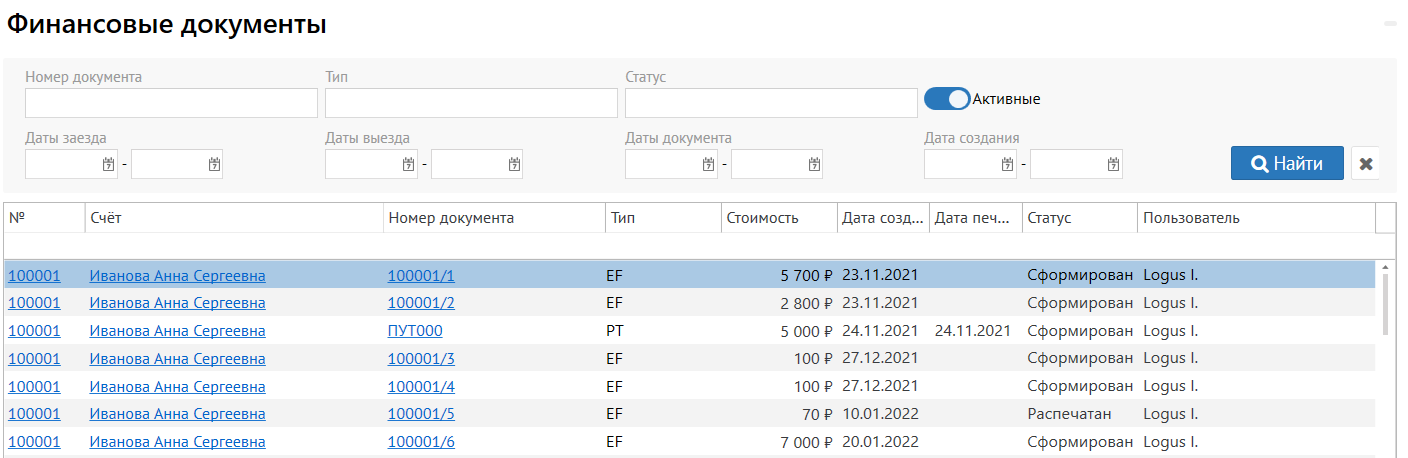The height and width of the screenshot is (458, 1408).
Task: Open calendar for check-out start date
Action: point(409,165)
